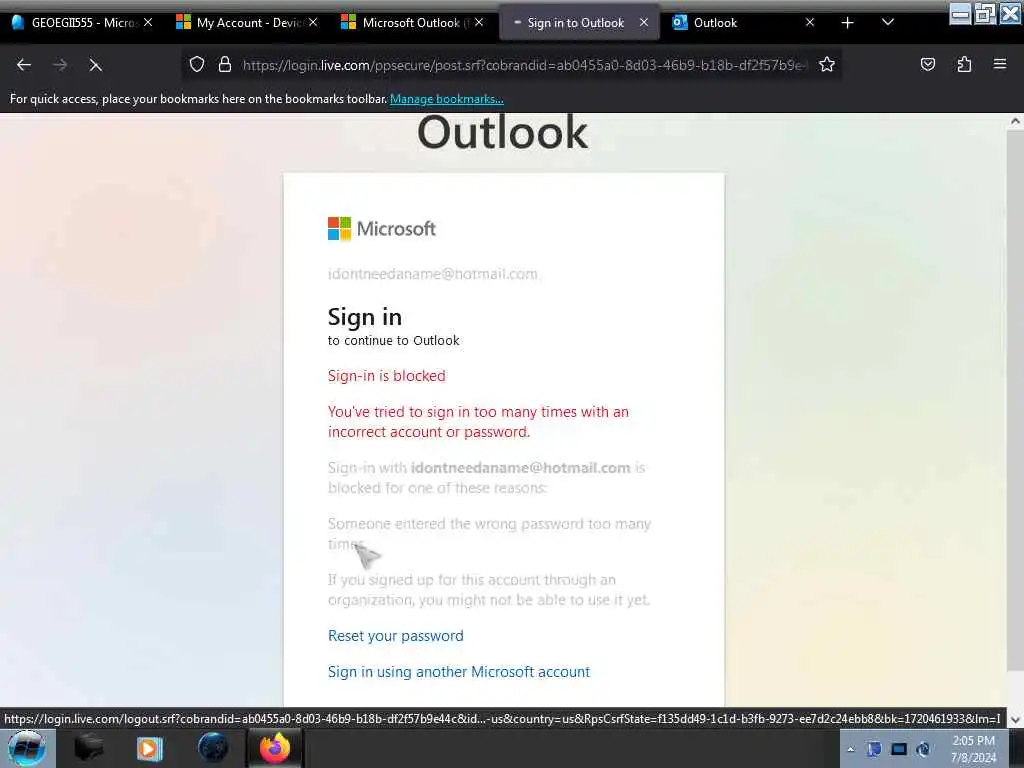Close the Microsoft Outlook tab
Image resolution: width=1024 pixels, height=768 pixels.
[x=479, y=22]
